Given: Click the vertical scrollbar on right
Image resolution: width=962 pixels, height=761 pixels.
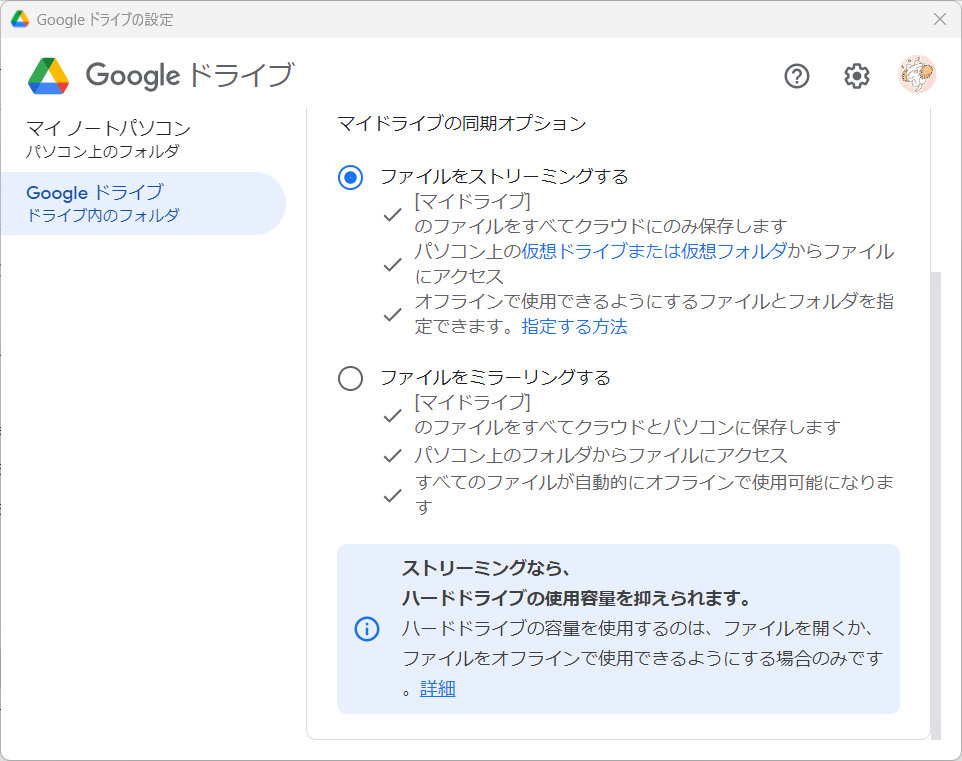Looking at the screenshot, I should tap(936, 504).
